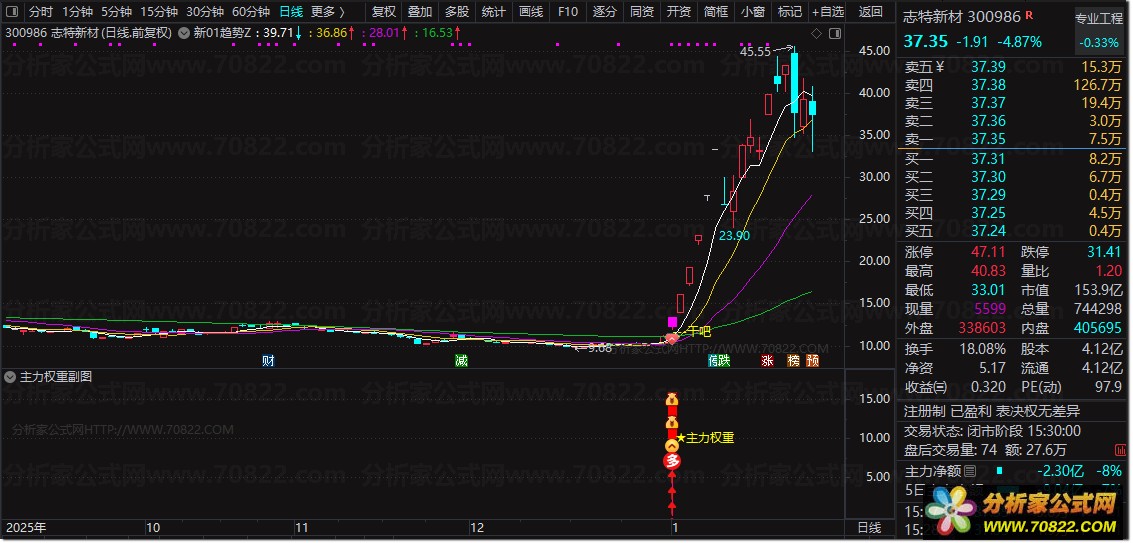Switch to 30分钟 chart period
The height and width of the screenshot is (543, 1133).
[204, 12]
